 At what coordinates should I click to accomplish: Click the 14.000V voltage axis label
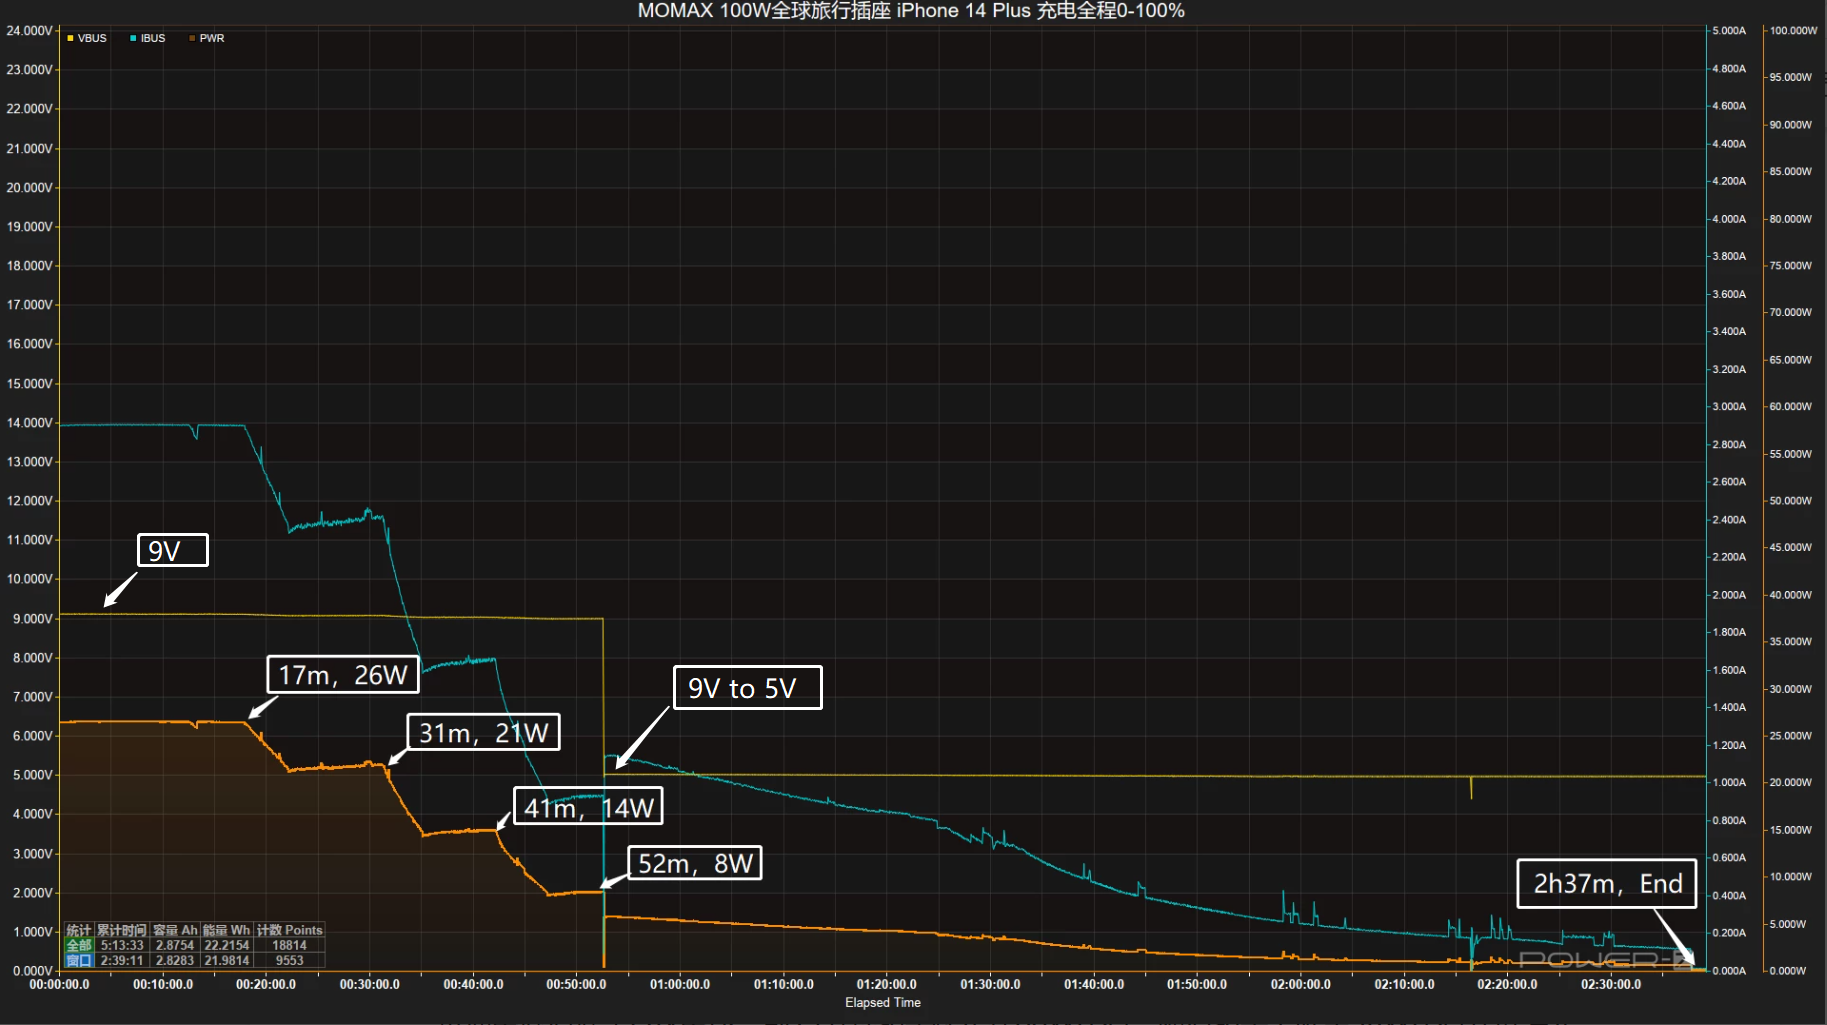29,423
